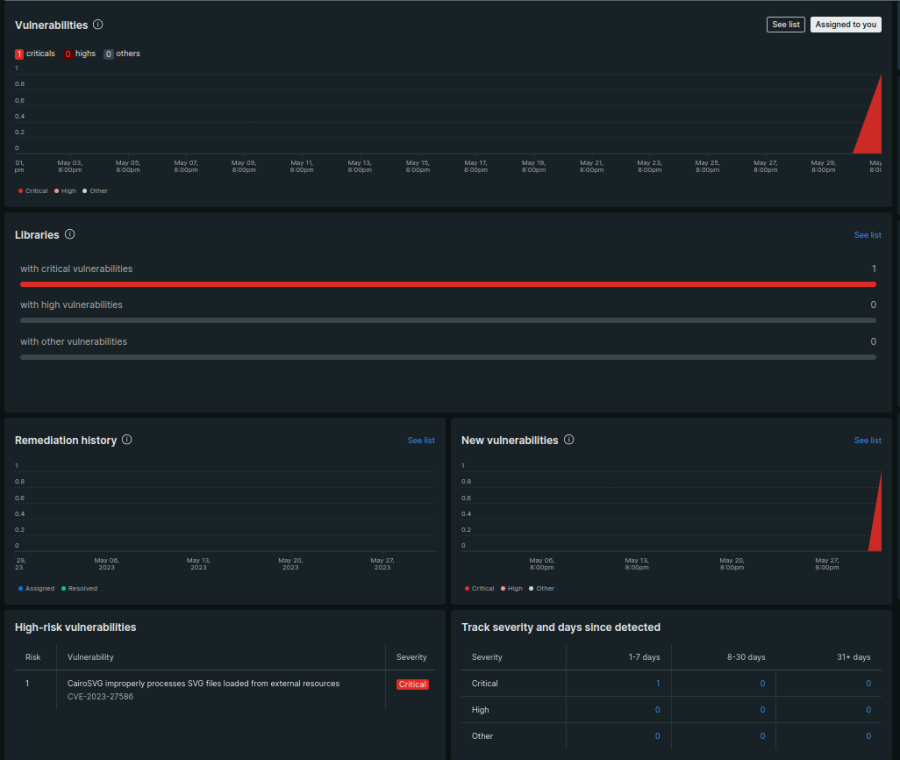Viewport: 900px width, 760px height.
Task: Click the 31+ days column header
Action: click(x=853, y=657)
